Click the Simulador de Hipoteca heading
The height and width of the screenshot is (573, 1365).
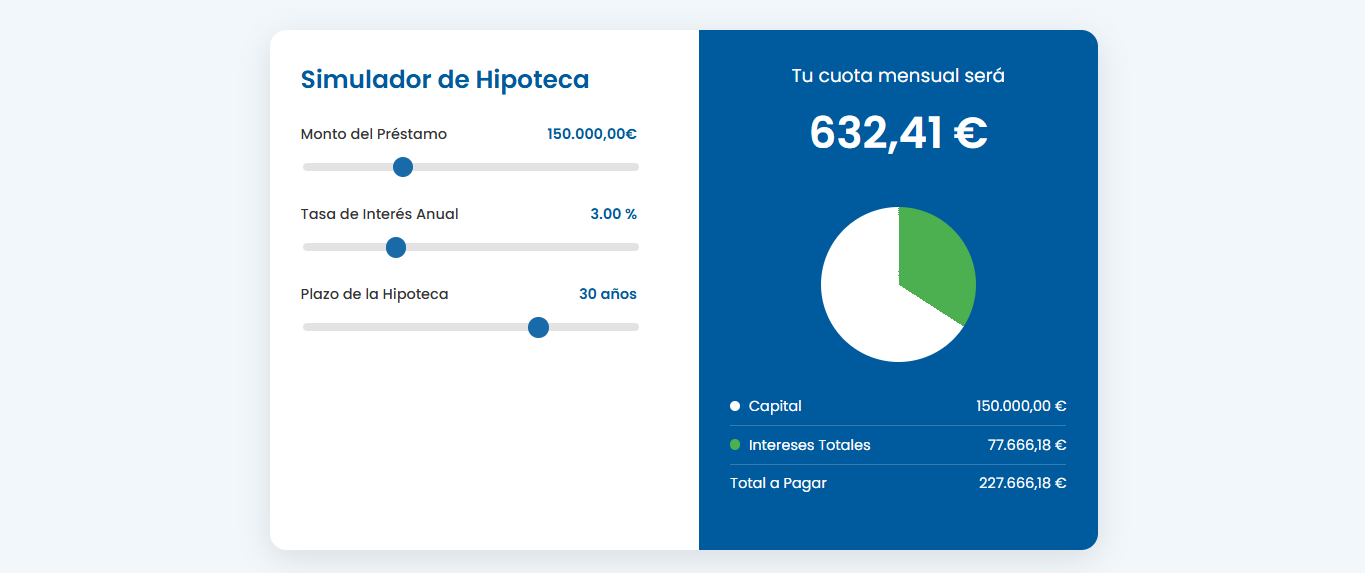445,79
